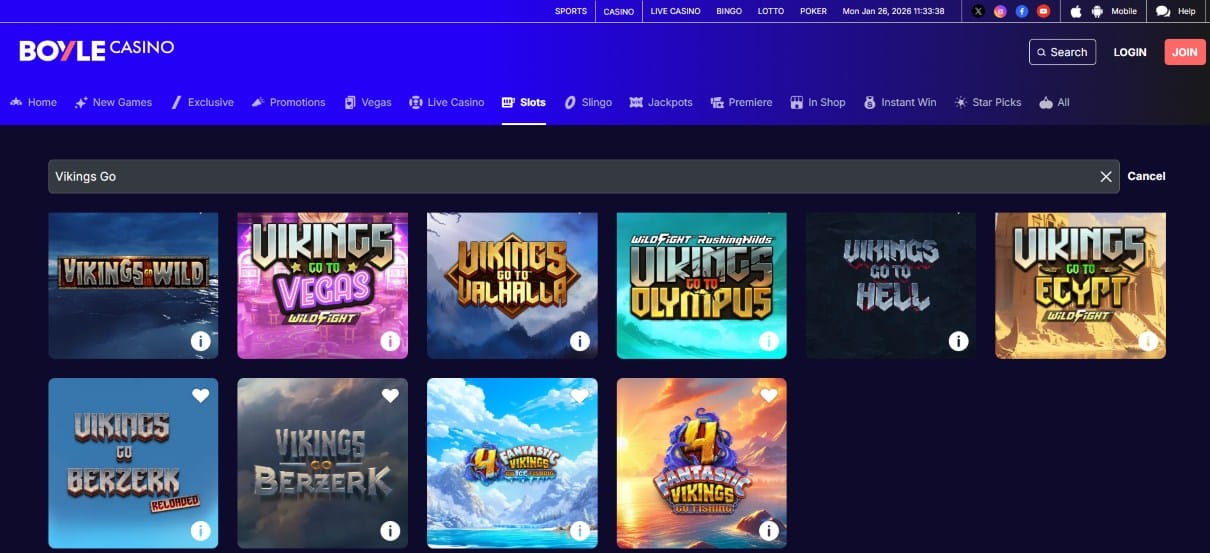Launch Vikings Go Wild game thumbnail
This screenshot has width=1210, height=553.
tap(133, 285)
